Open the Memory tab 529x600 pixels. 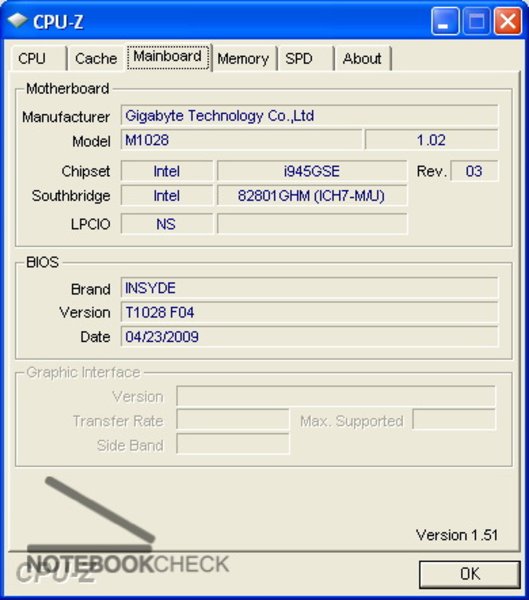click(243, 59)
